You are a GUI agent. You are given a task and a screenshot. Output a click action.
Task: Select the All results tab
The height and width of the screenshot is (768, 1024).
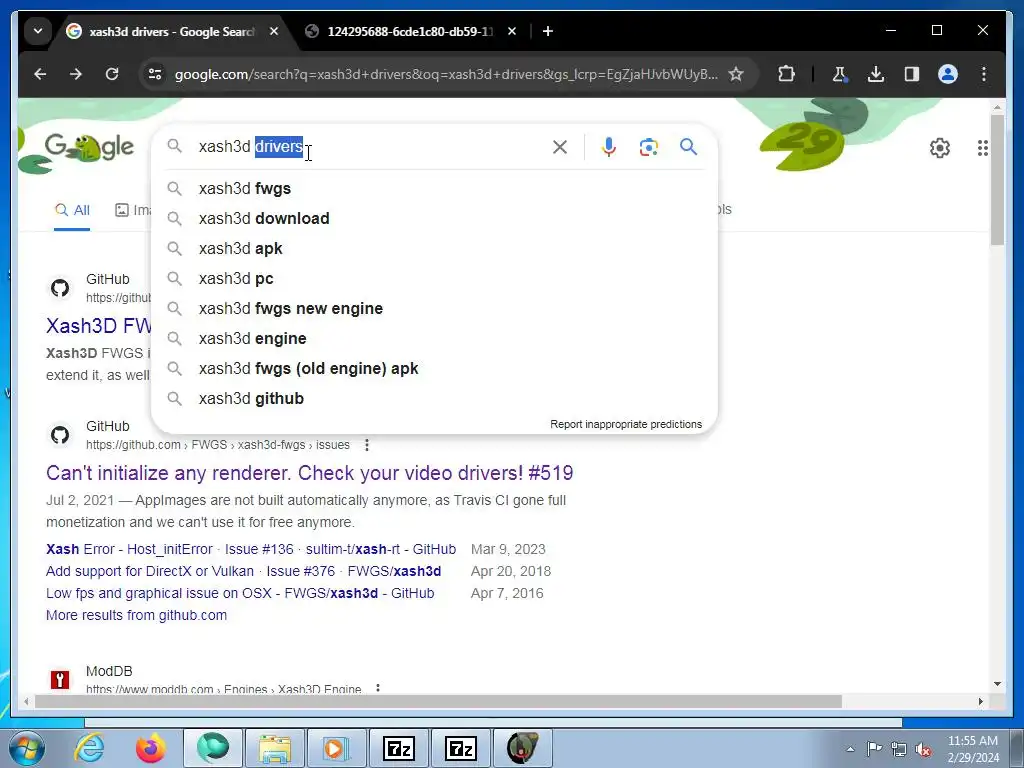72,210
